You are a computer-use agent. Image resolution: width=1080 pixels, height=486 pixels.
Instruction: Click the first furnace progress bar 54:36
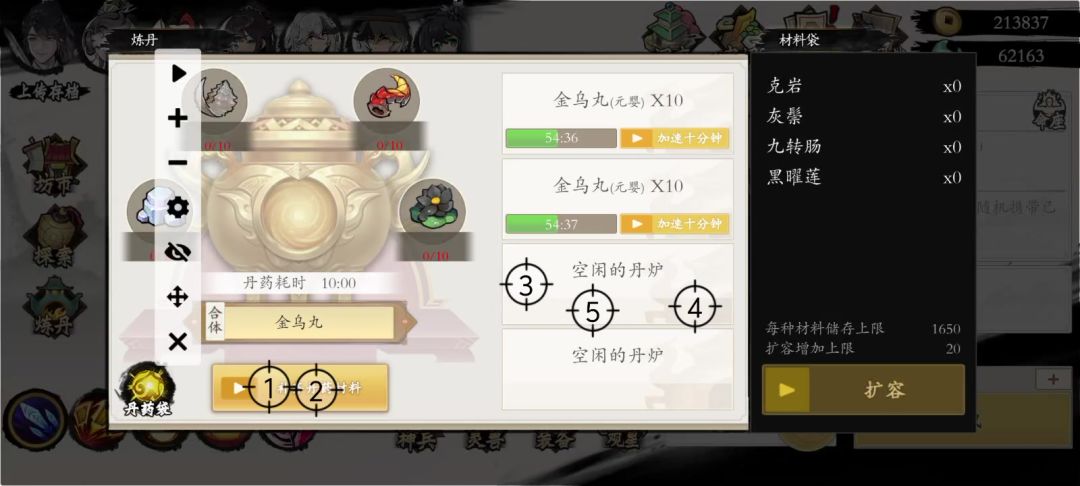click(561, 138)
